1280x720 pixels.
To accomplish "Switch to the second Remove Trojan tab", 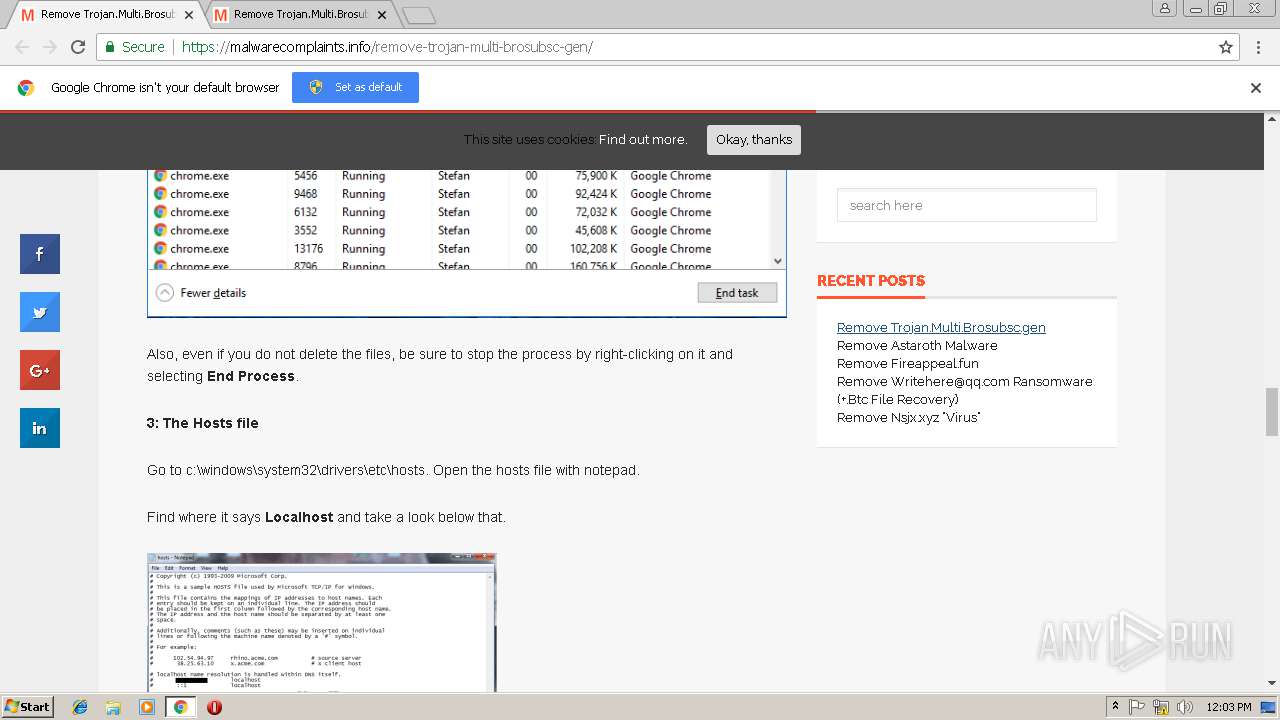I will pyautogui.click(x=301, y=15).
